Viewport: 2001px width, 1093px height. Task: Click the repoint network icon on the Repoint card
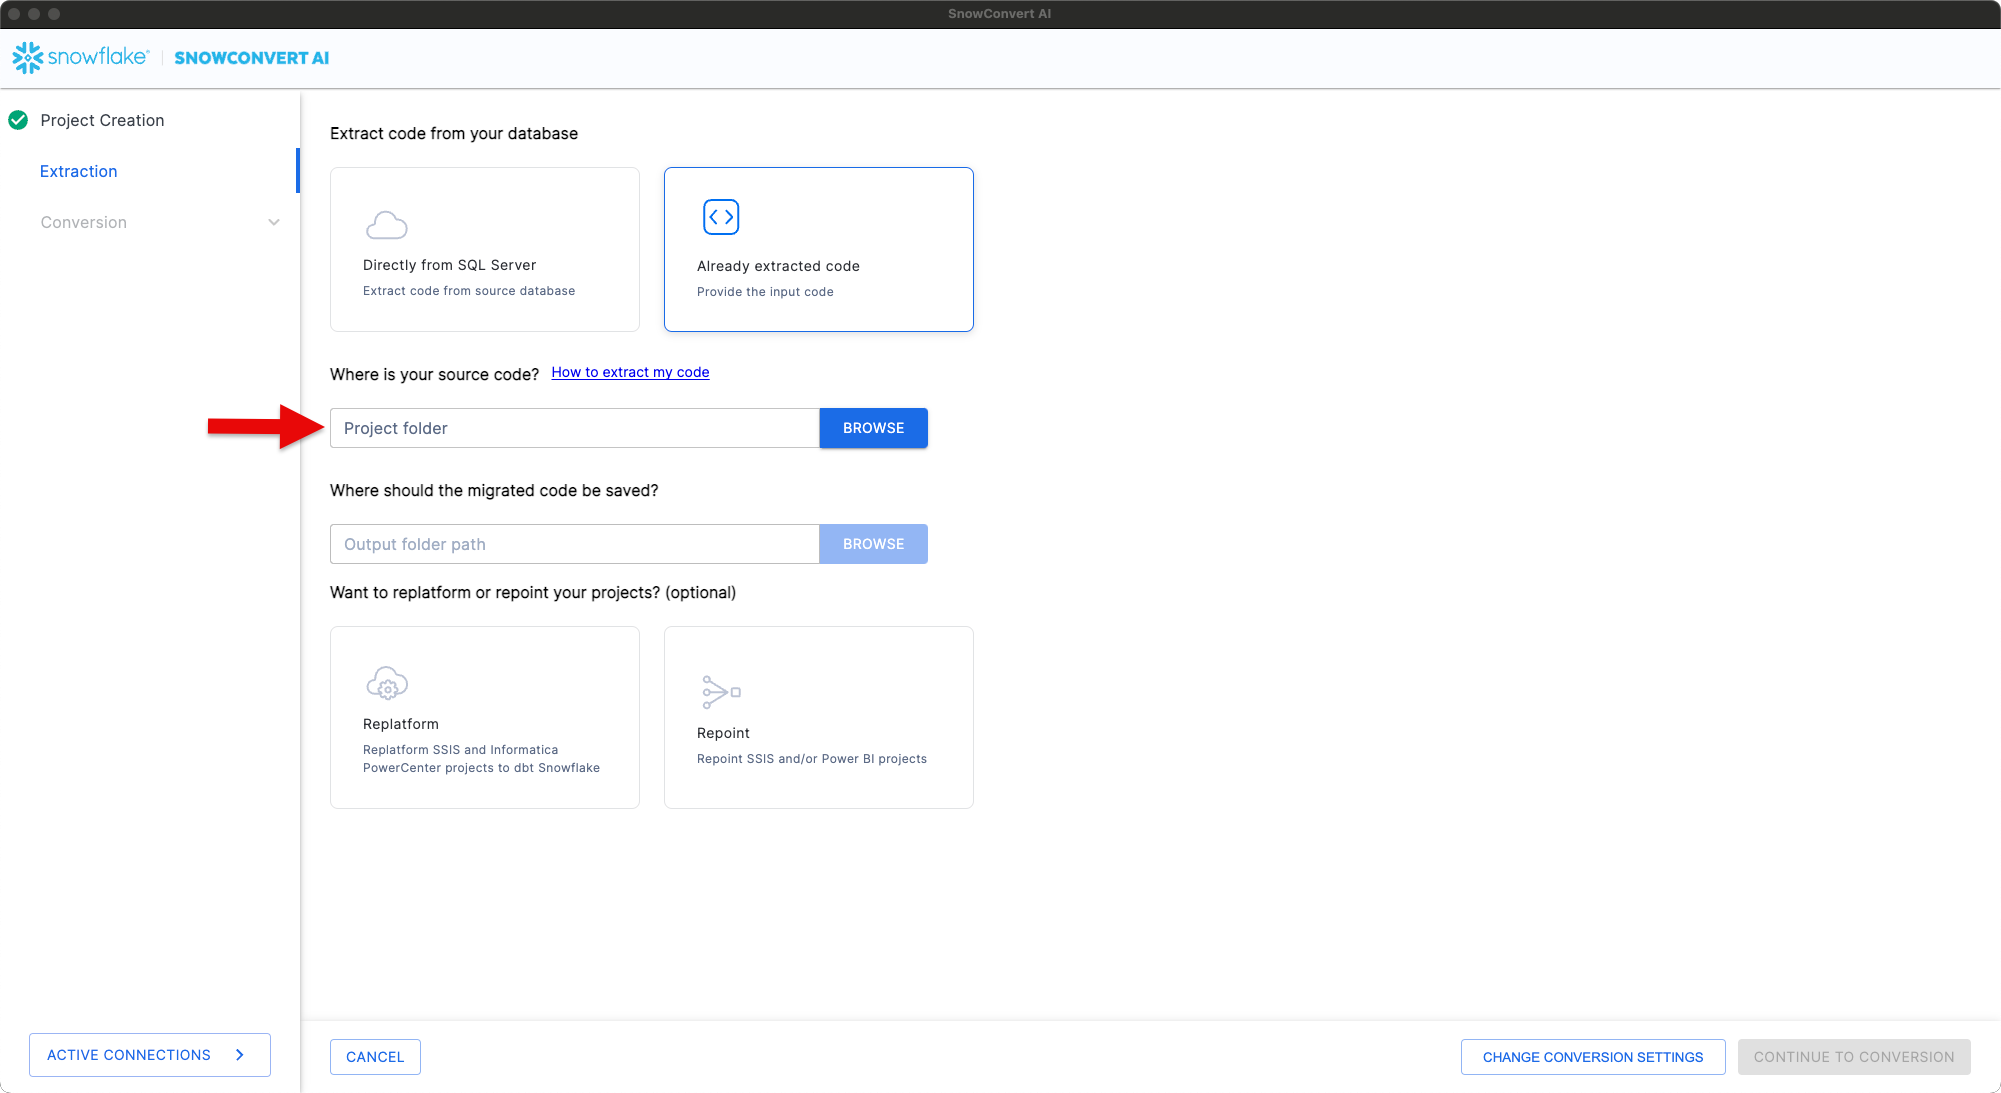point(721,691)
